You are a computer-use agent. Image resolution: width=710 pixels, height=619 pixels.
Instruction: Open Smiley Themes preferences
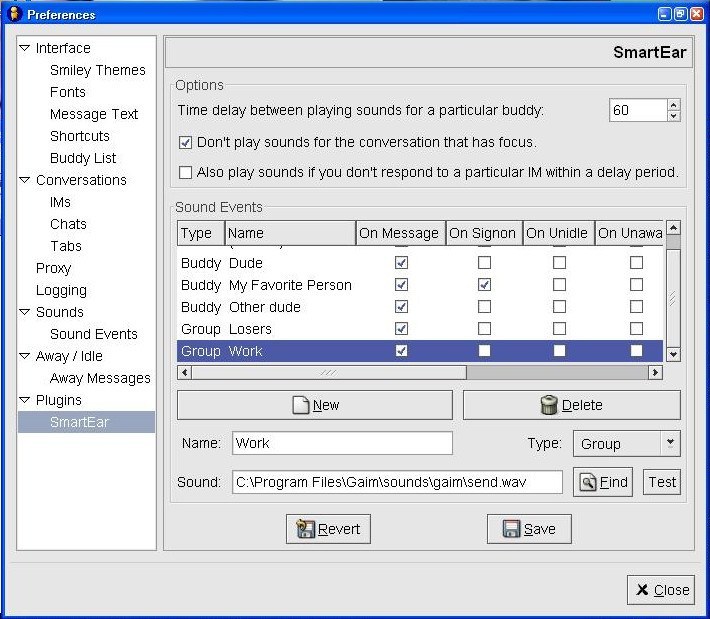point(98,70)
